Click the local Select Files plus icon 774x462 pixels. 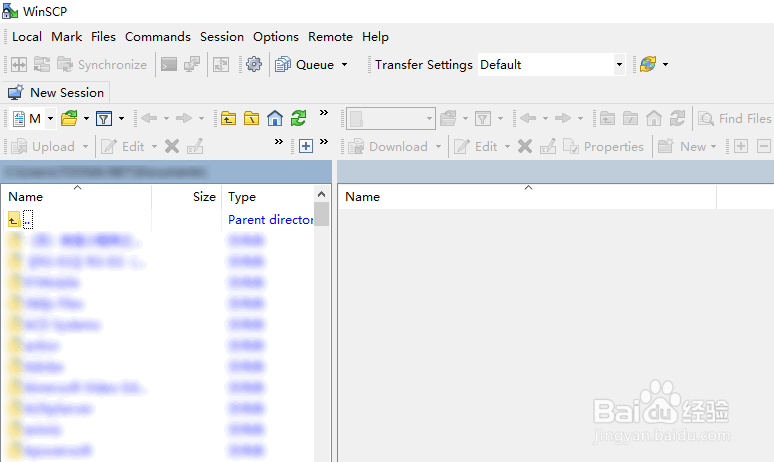[x=306, y=147]
